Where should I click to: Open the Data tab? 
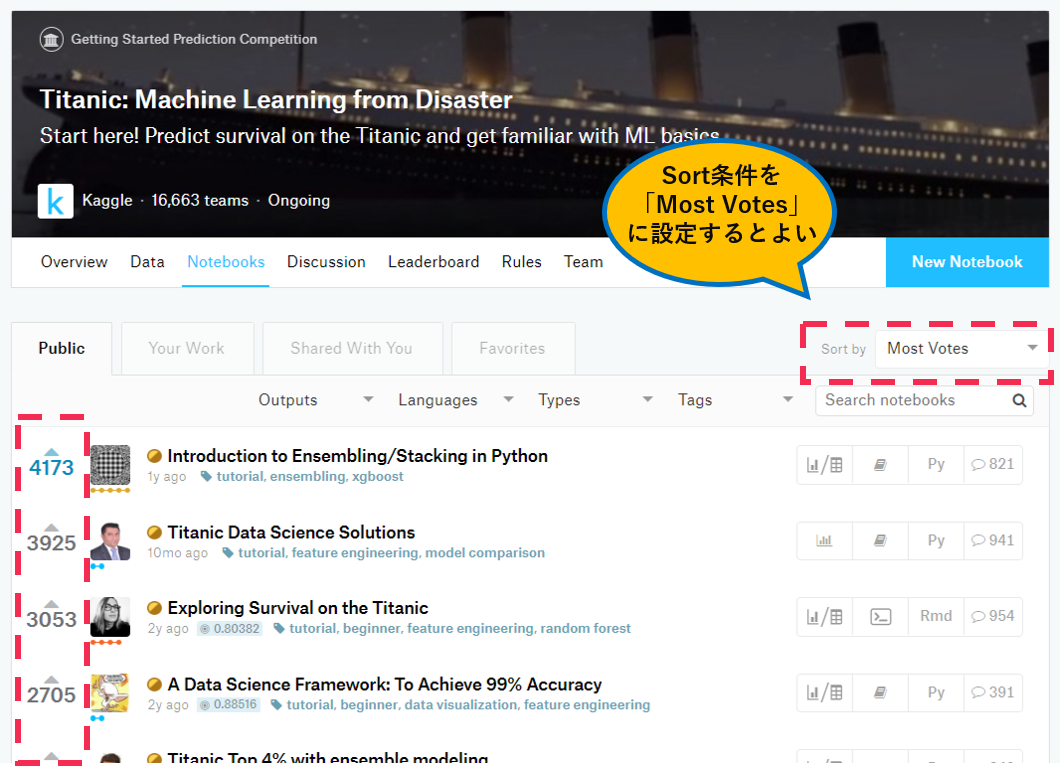pos(147,262)
